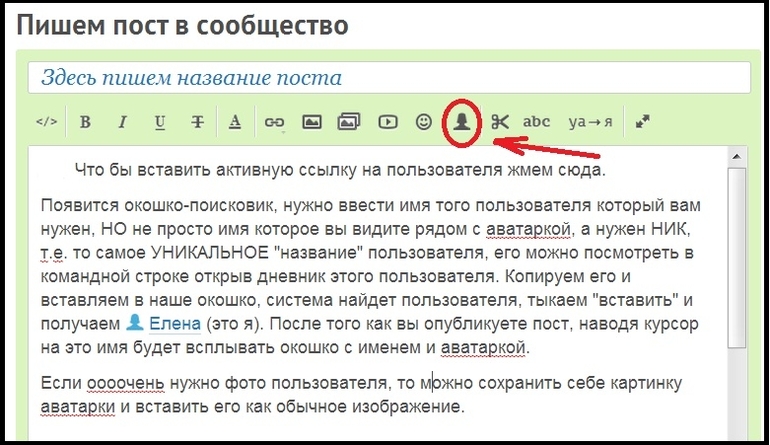The height and width of the screenshot is (445, 770).
Task: Click the text 'обычное изображение'
Action: [370, 407]
